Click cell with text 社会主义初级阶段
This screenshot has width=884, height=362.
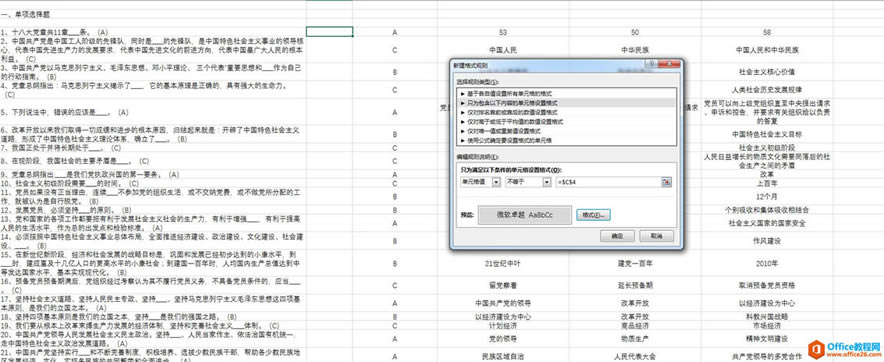tap(767, 147)
